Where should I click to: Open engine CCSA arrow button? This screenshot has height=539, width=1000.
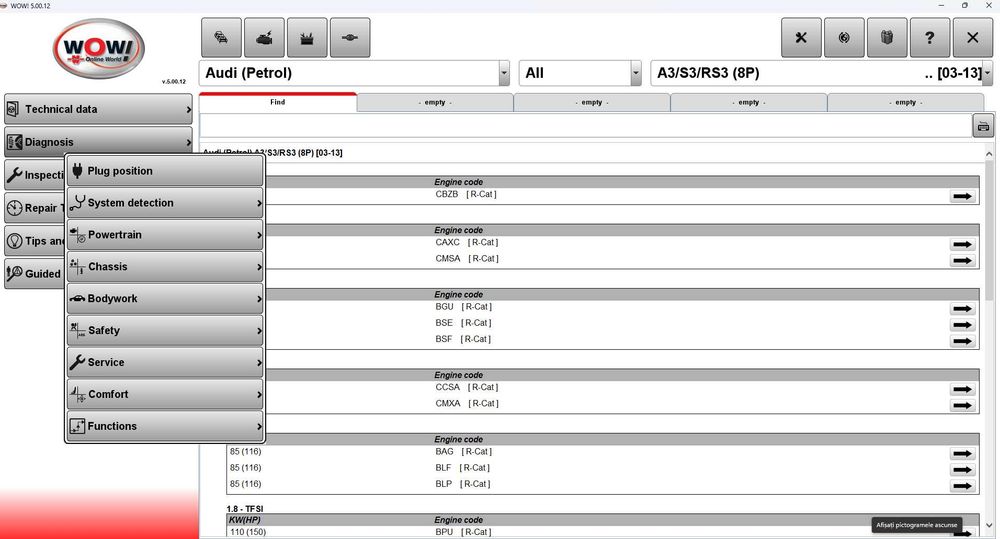pos(962,389)
